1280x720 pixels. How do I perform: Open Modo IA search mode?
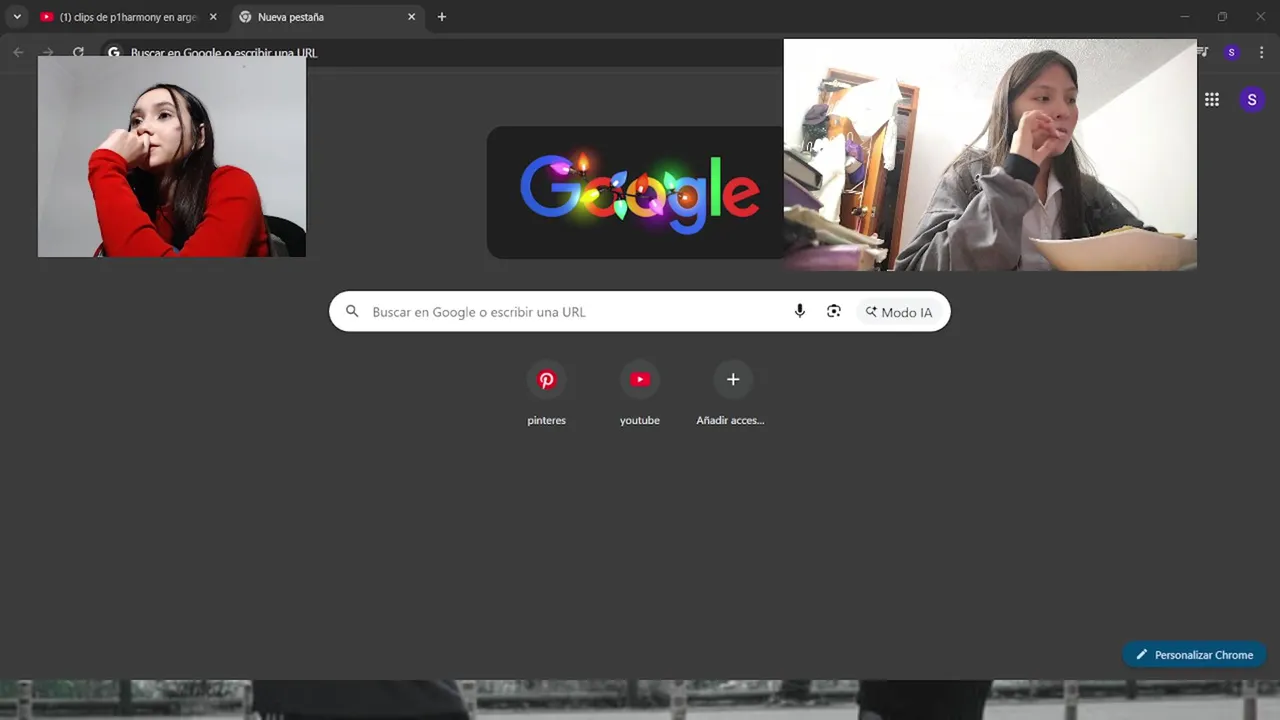pos(899,312)
